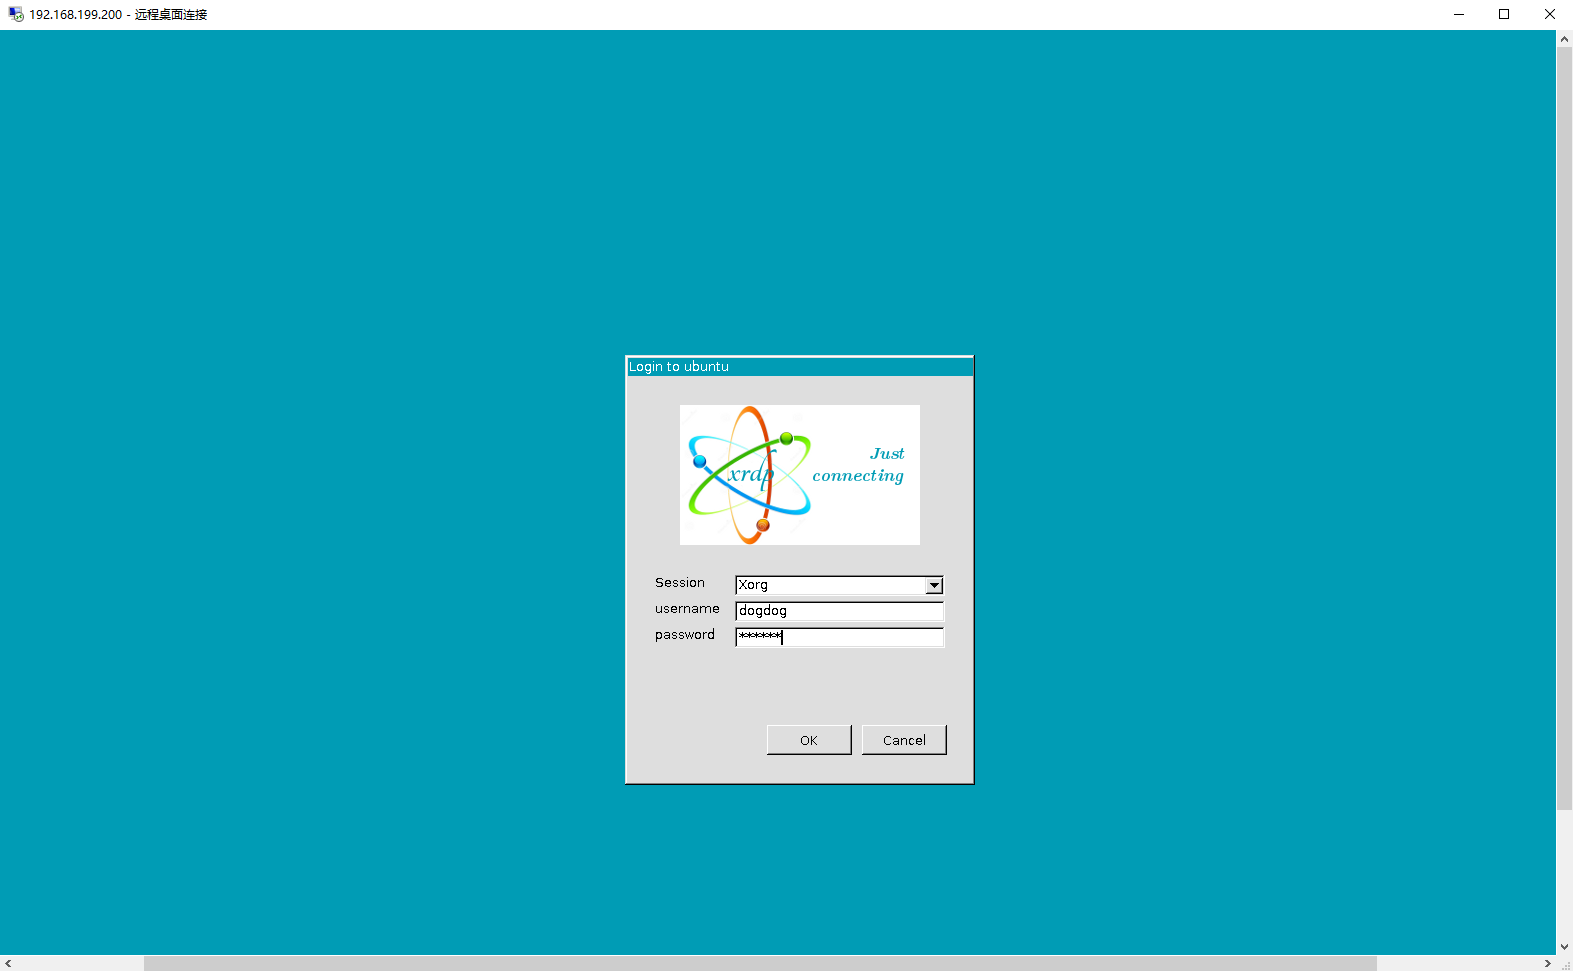Click the vertical scrollbar thumb
The height and width of the screenshot is (971, 1573).
click(1564, 428)
